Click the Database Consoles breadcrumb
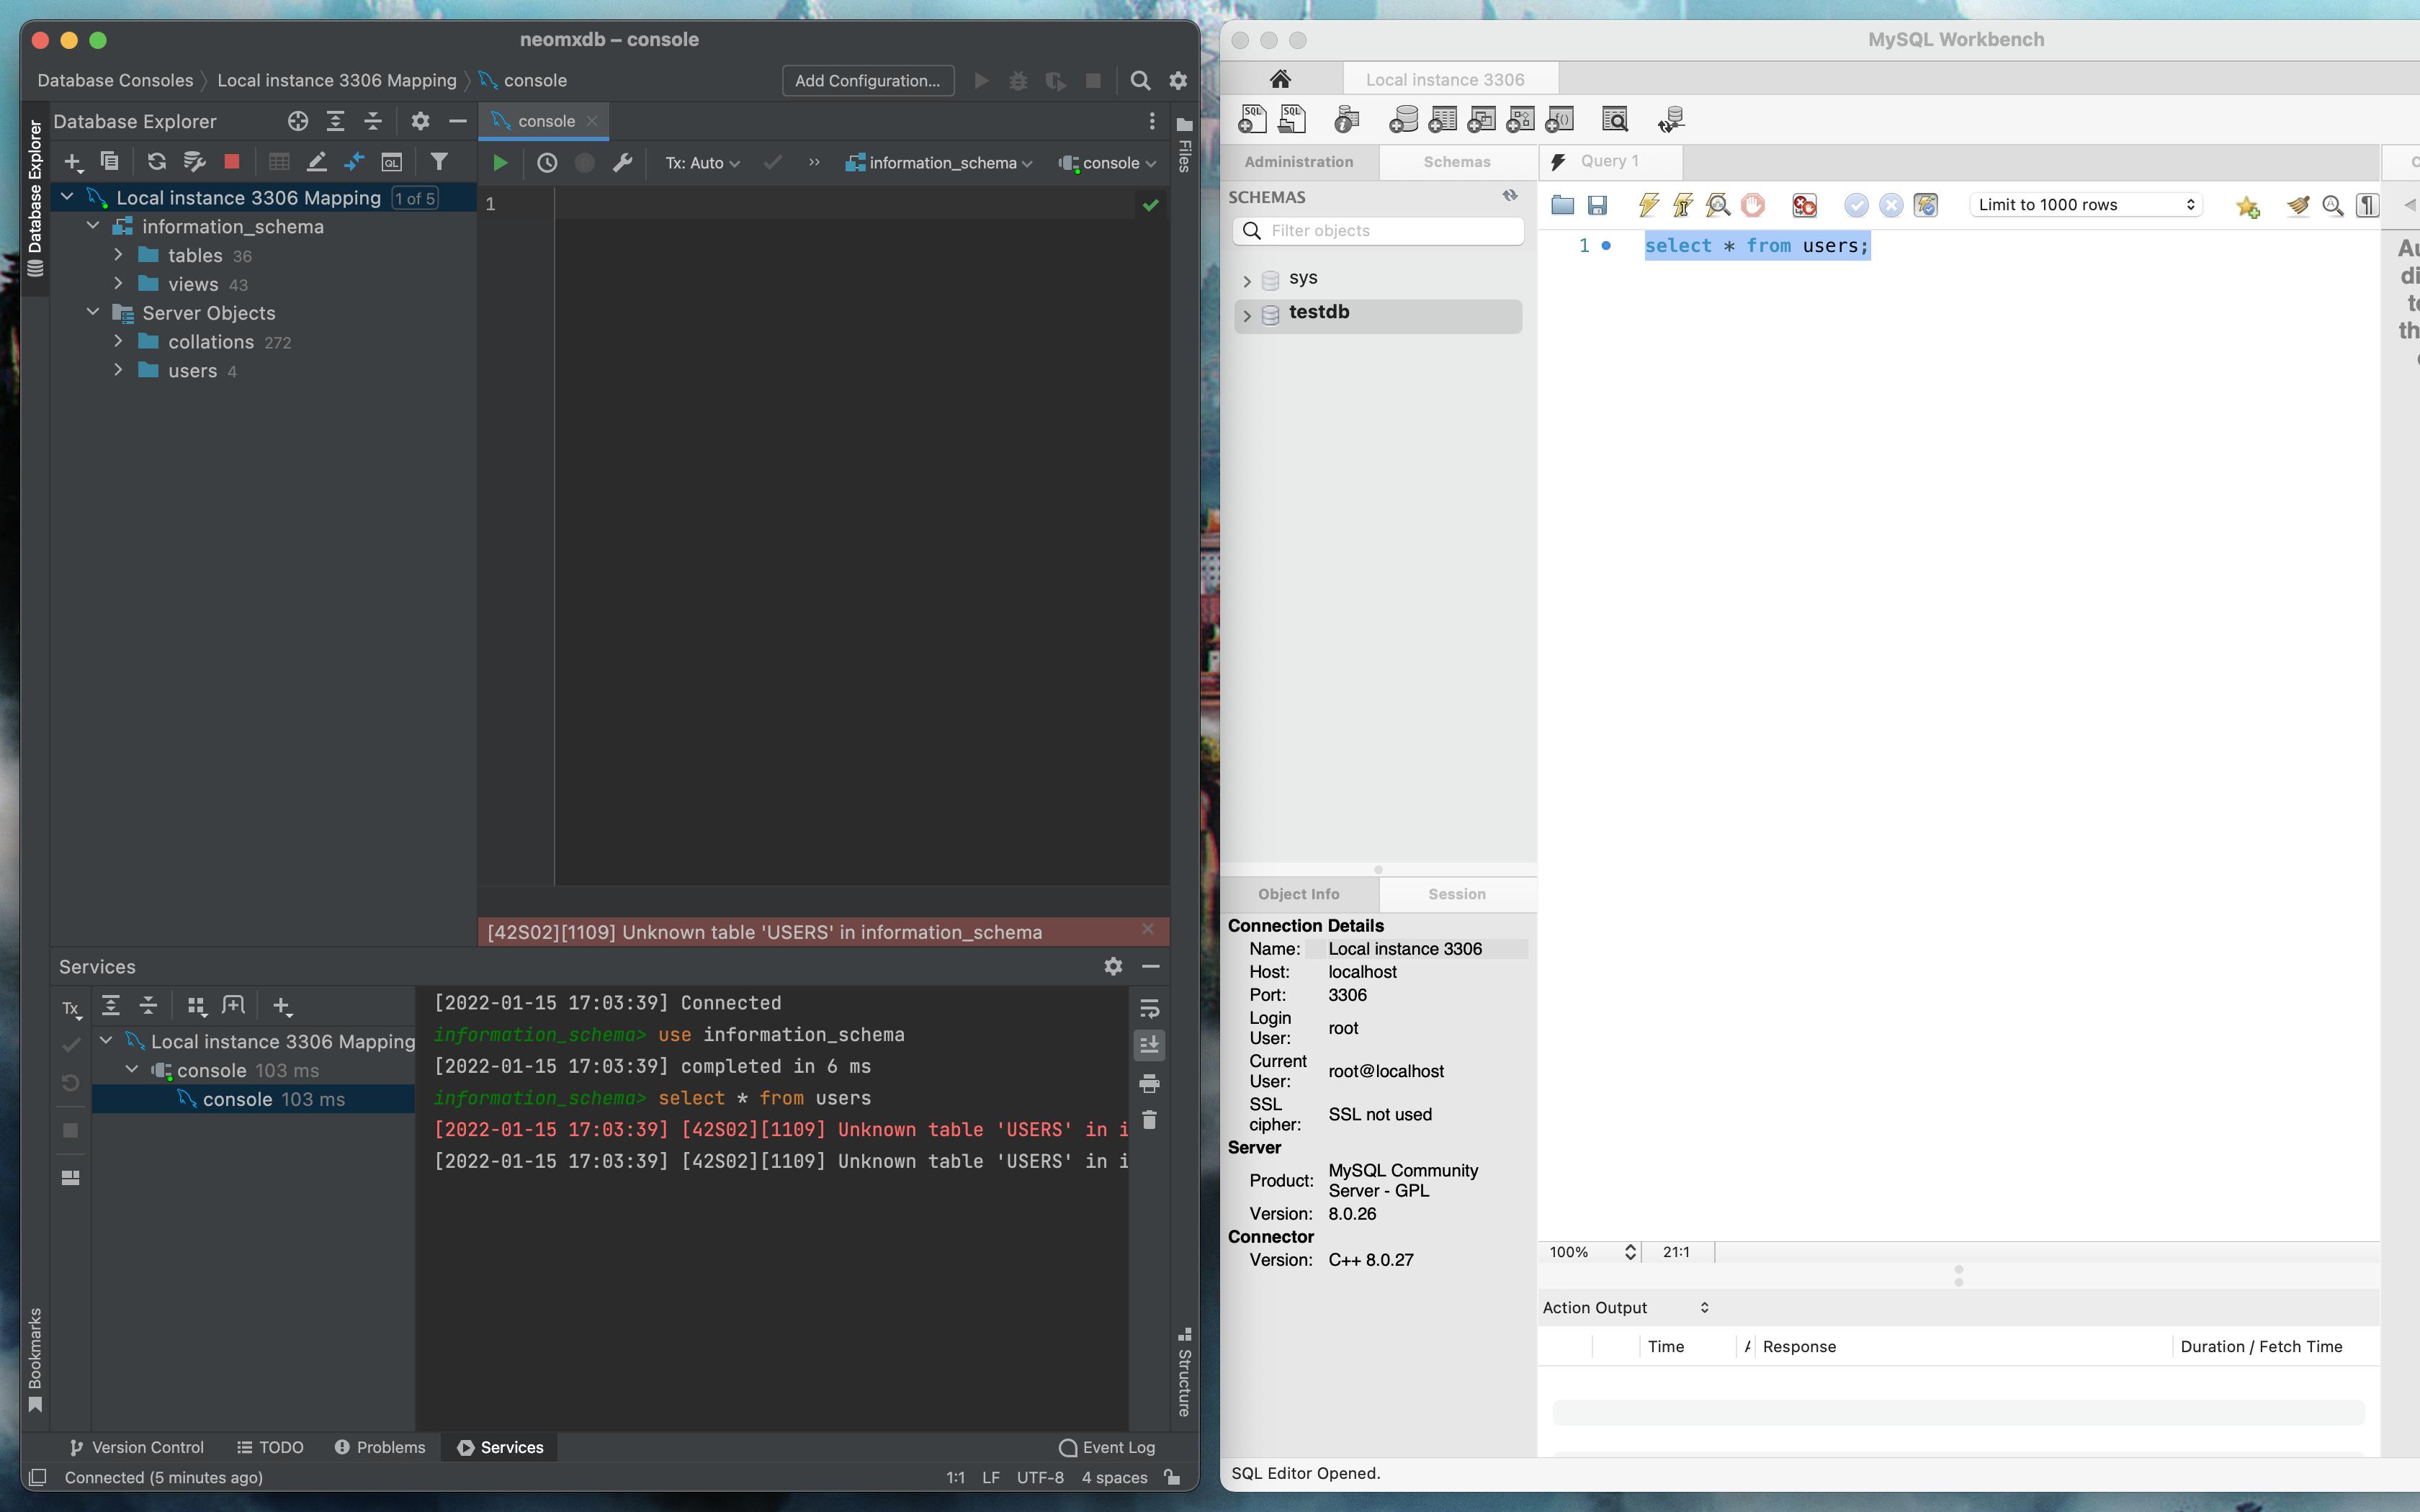Image resolution: width=2420 pixels, height=1512 pixels. click(x=115, y=80)
